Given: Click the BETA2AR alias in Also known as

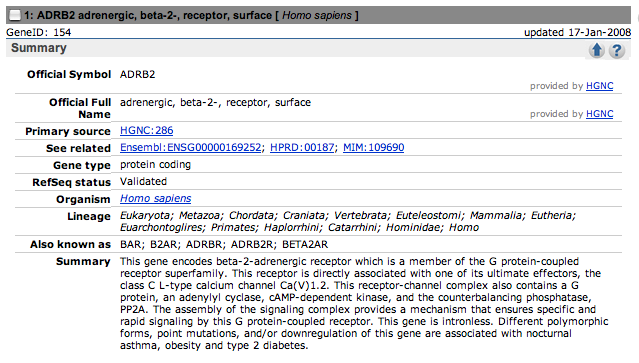Looking at the screenshot, I should click(305, 244).
